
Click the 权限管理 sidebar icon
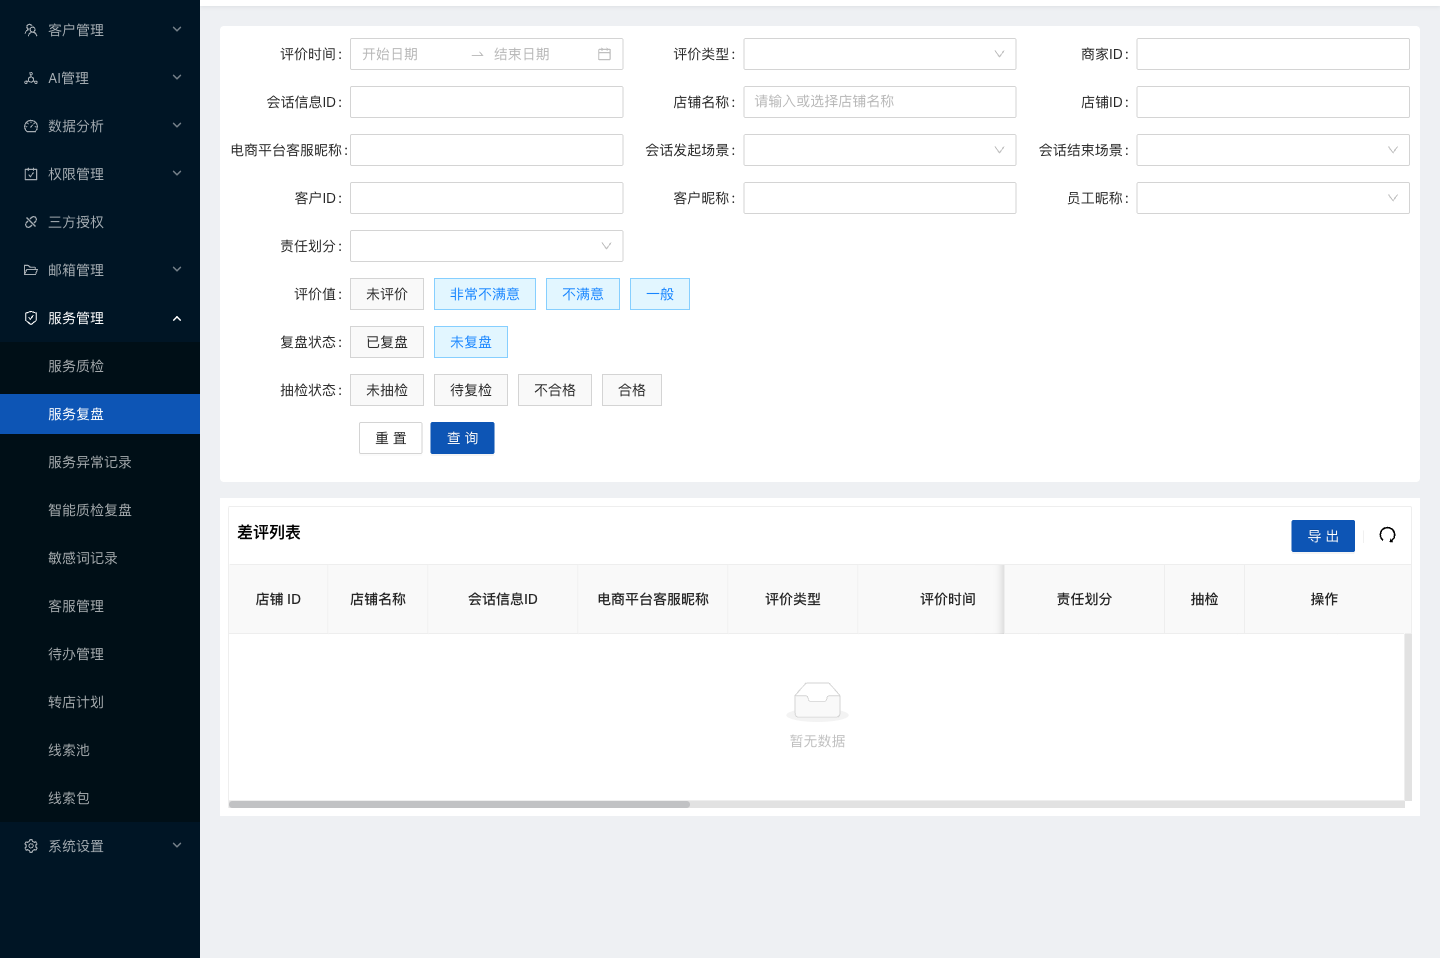[x=31, y=174]
